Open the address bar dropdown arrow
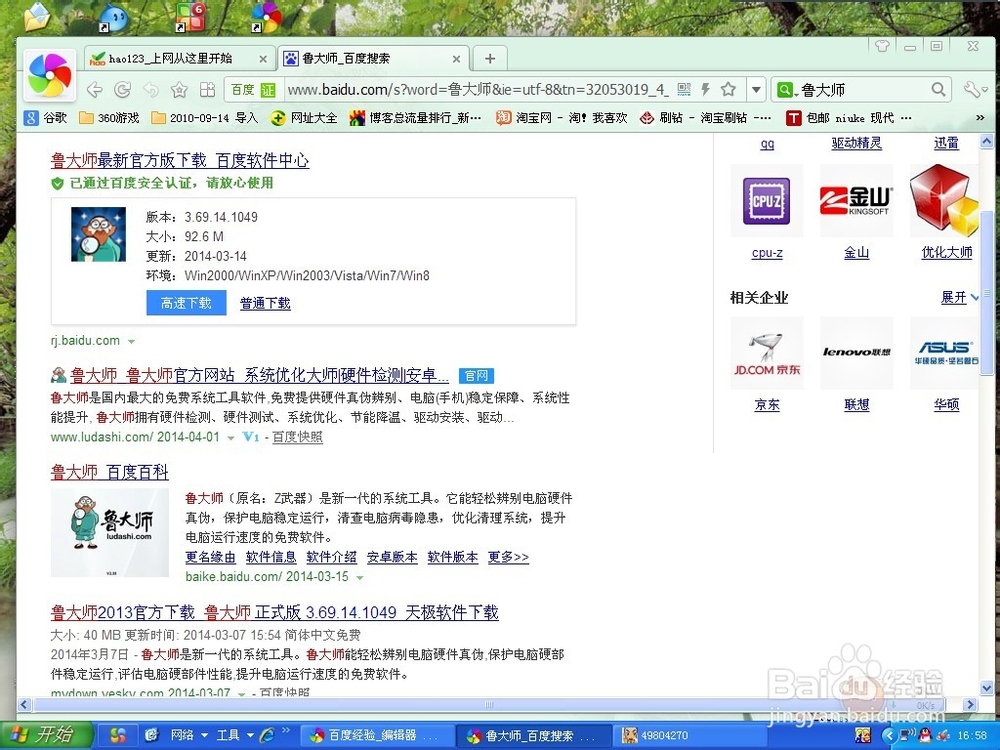Screen dimensions: 1000x750 coord(756,90)
